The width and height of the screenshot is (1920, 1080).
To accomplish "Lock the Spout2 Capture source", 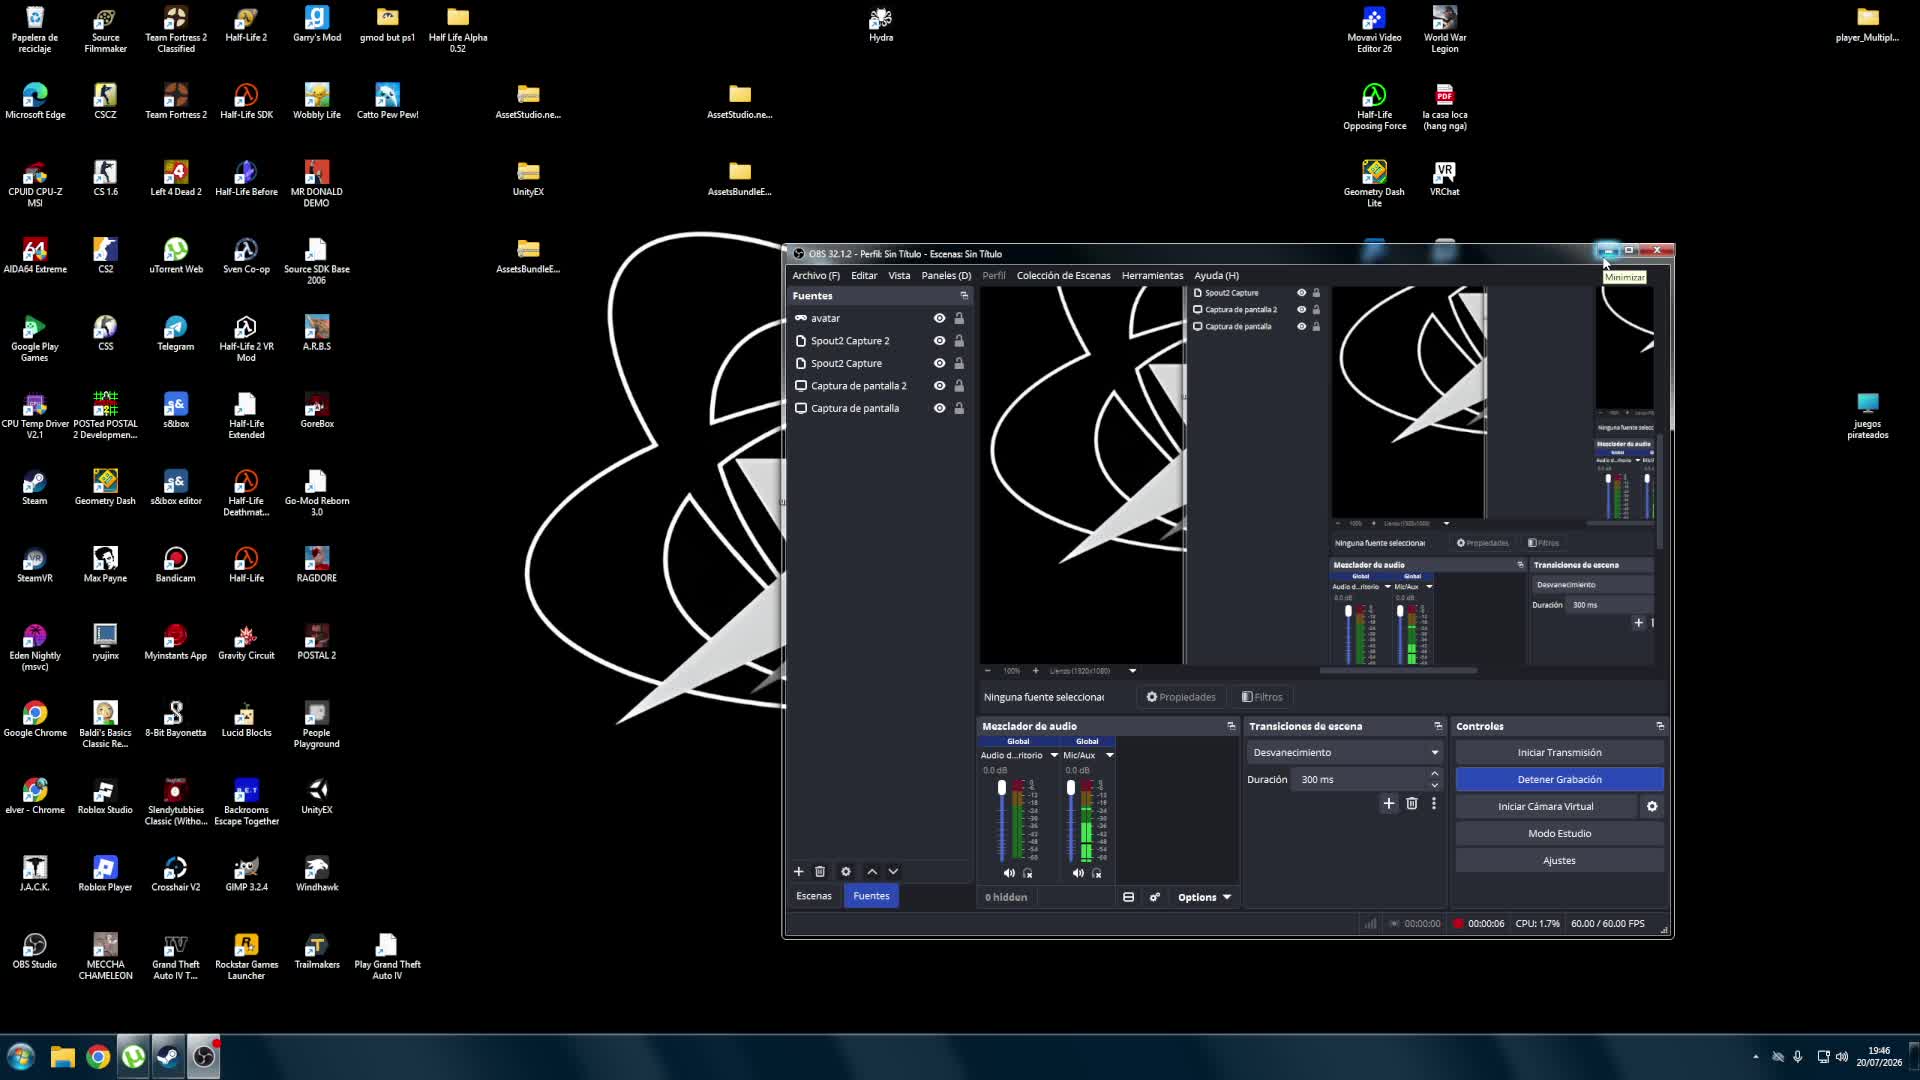I will point(959,363).
